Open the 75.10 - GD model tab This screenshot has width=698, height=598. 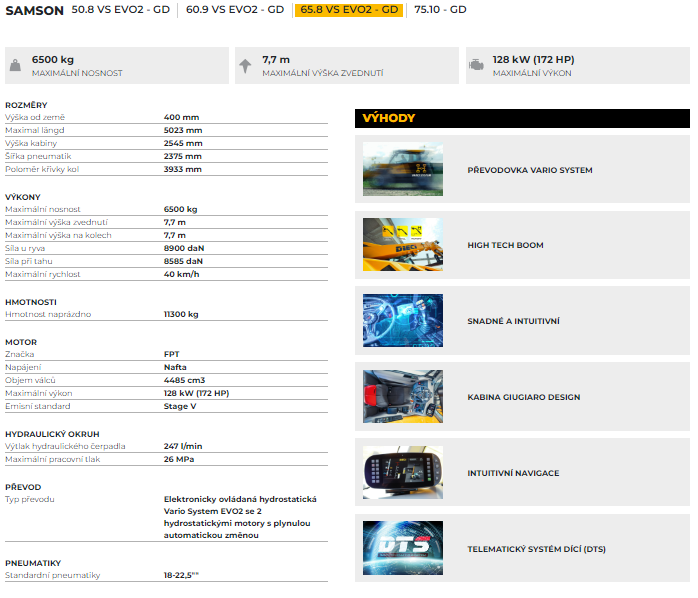(x=440, y=10)
